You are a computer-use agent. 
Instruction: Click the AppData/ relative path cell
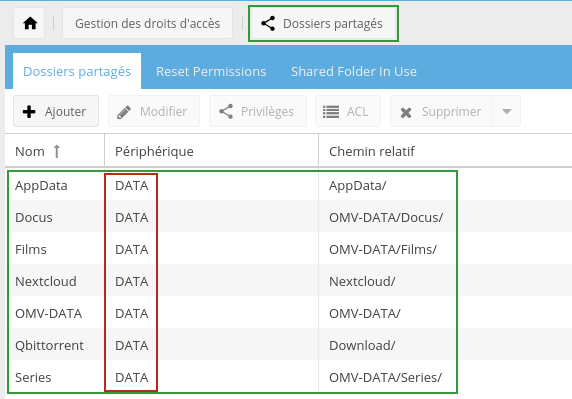[358, 186]
